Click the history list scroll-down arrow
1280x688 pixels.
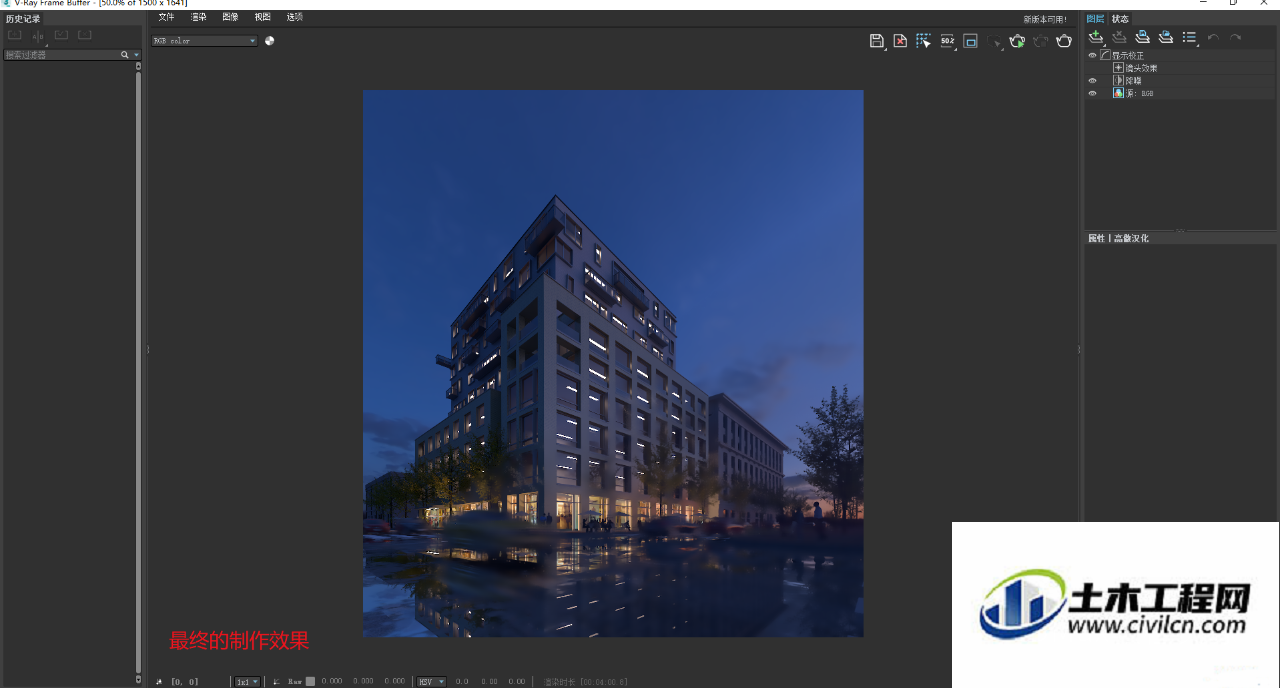(x=138, y=679)
